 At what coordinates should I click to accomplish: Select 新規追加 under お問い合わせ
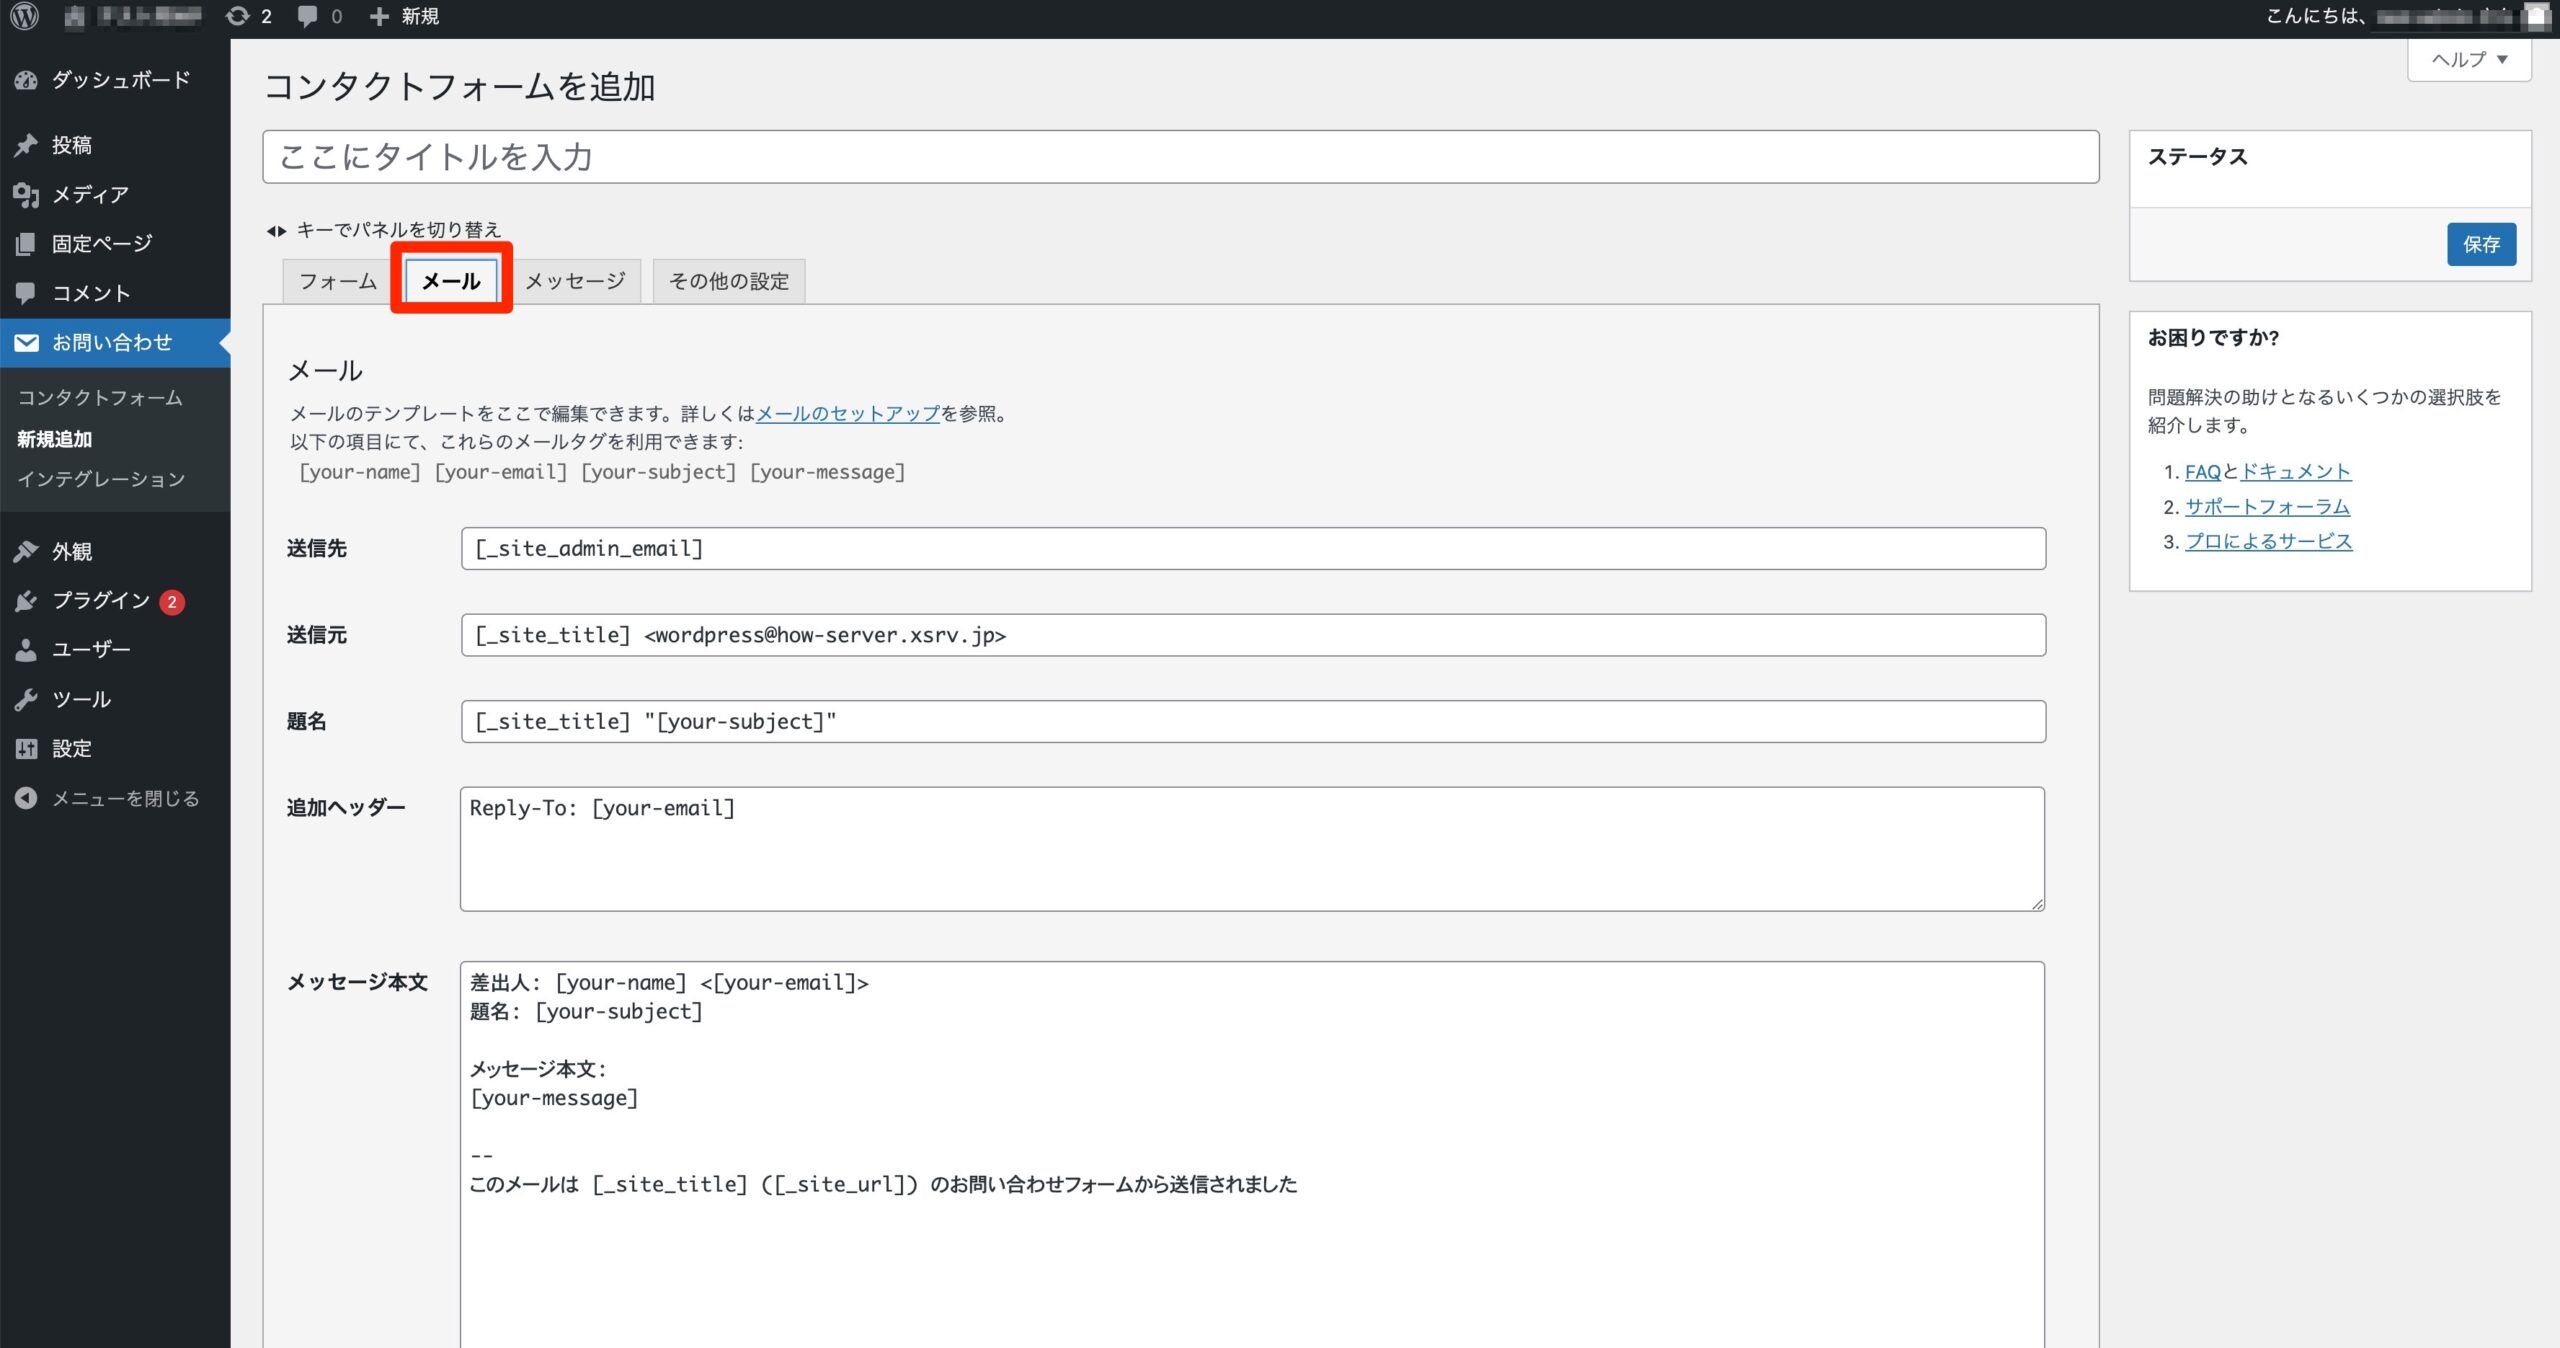(54, 439)
